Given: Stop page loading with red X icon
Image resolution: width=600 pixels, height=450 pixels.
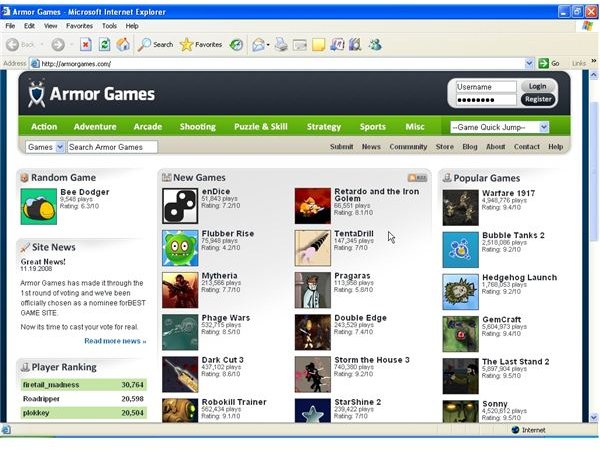Looking at the screenshot, I should [x=86, y=45].
